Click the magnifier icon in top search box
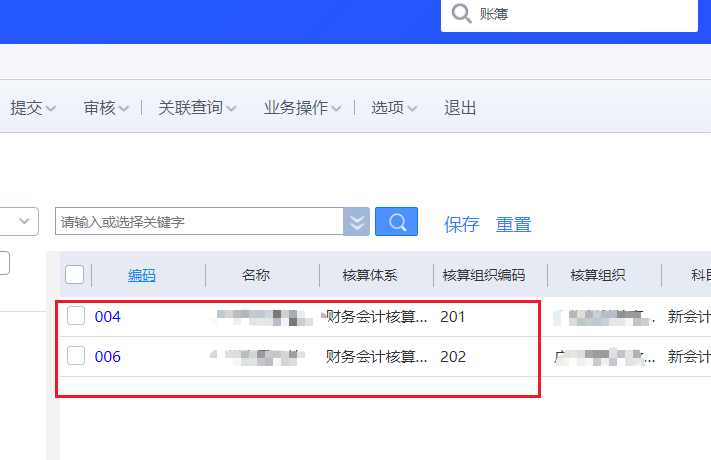 tap(461, 14)
